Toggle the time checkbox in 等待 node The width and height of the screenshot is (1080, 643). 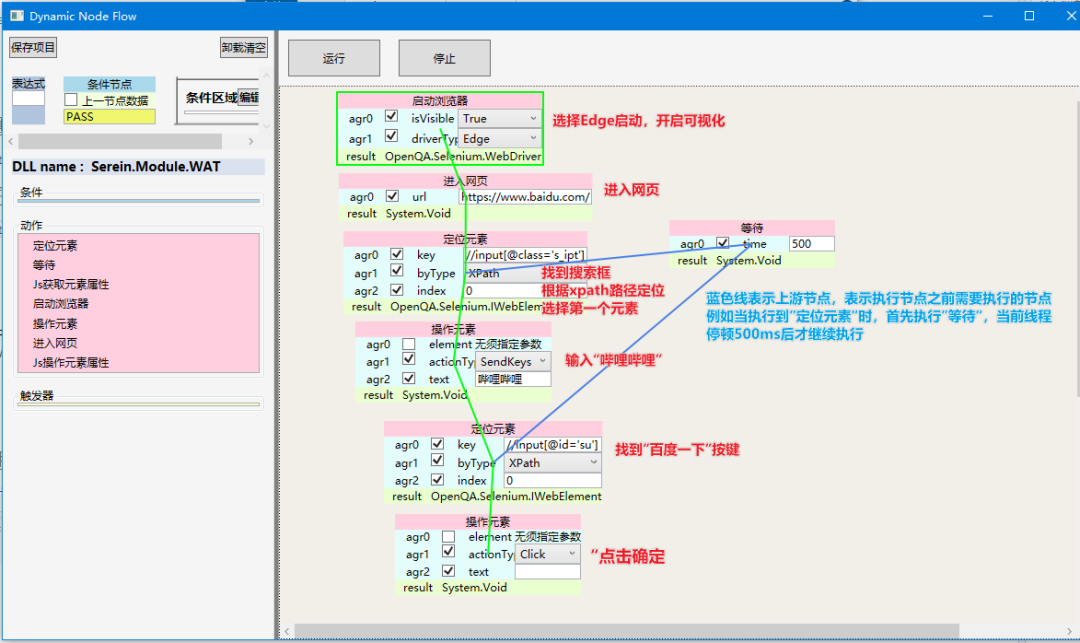(723, 243)
